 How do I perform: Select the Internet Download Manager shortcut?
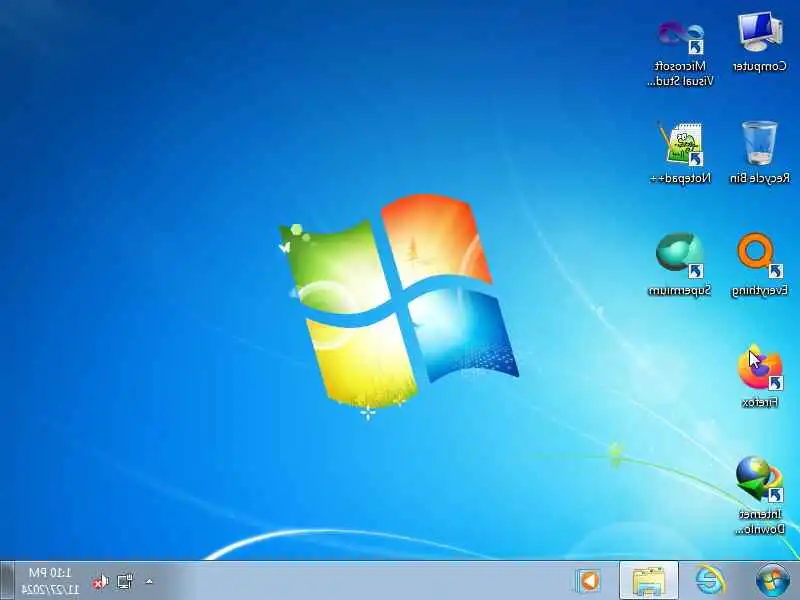tap(760, 496)
